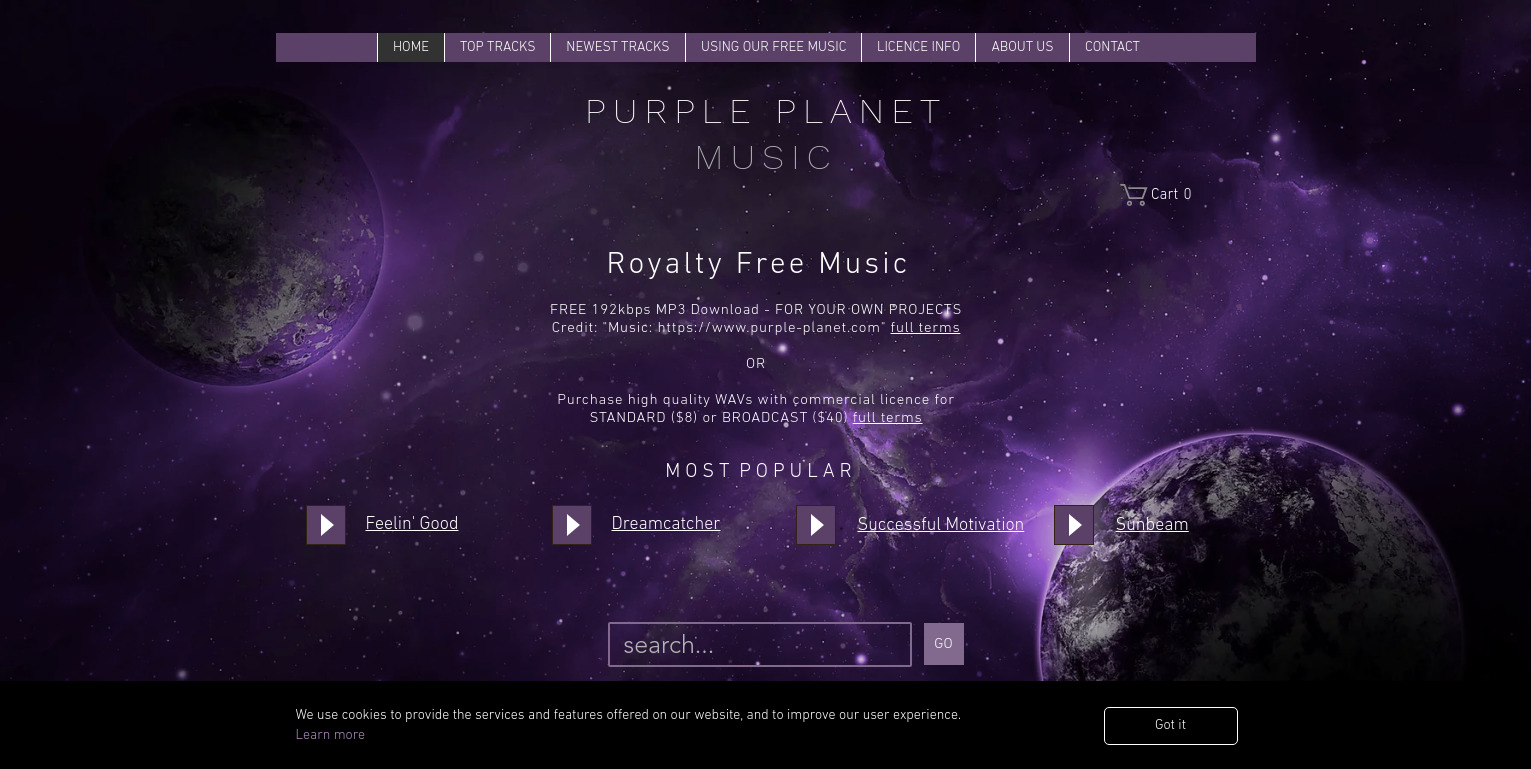Screen dimensions: 1531x769
Task: Open full terms link after BROADCAST ($40)
Action: pyautogui.click(x=887, y=418)
